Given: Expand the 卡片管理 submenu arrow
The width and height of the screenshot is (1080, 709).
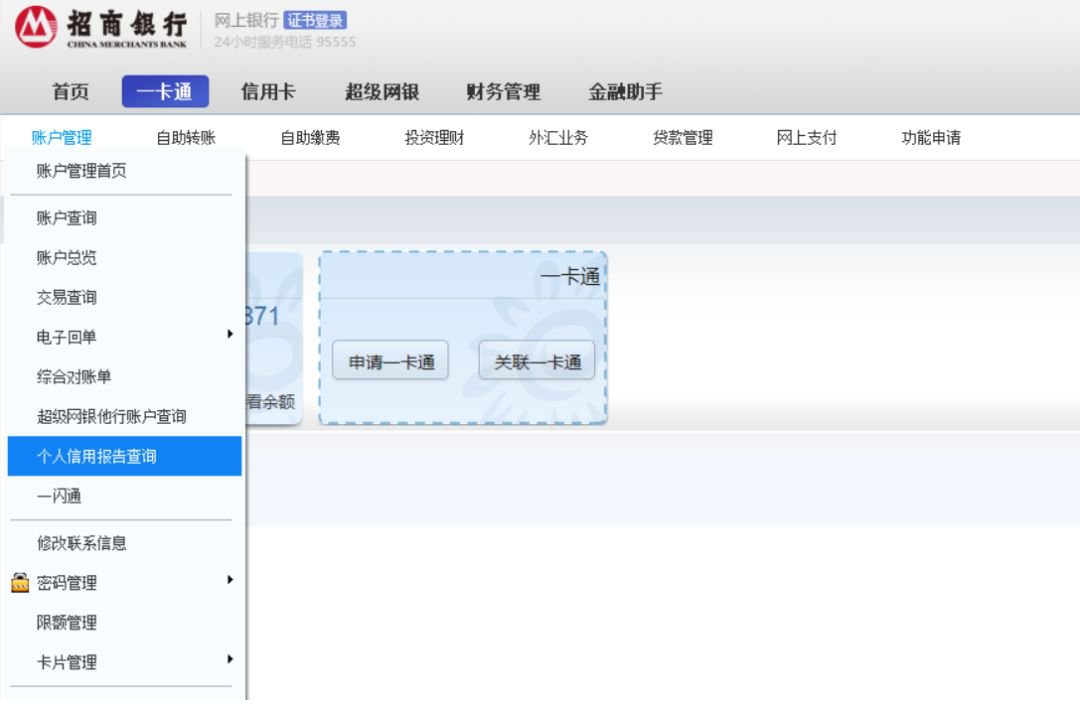Looking at the screenshot, I should (230, 659).
